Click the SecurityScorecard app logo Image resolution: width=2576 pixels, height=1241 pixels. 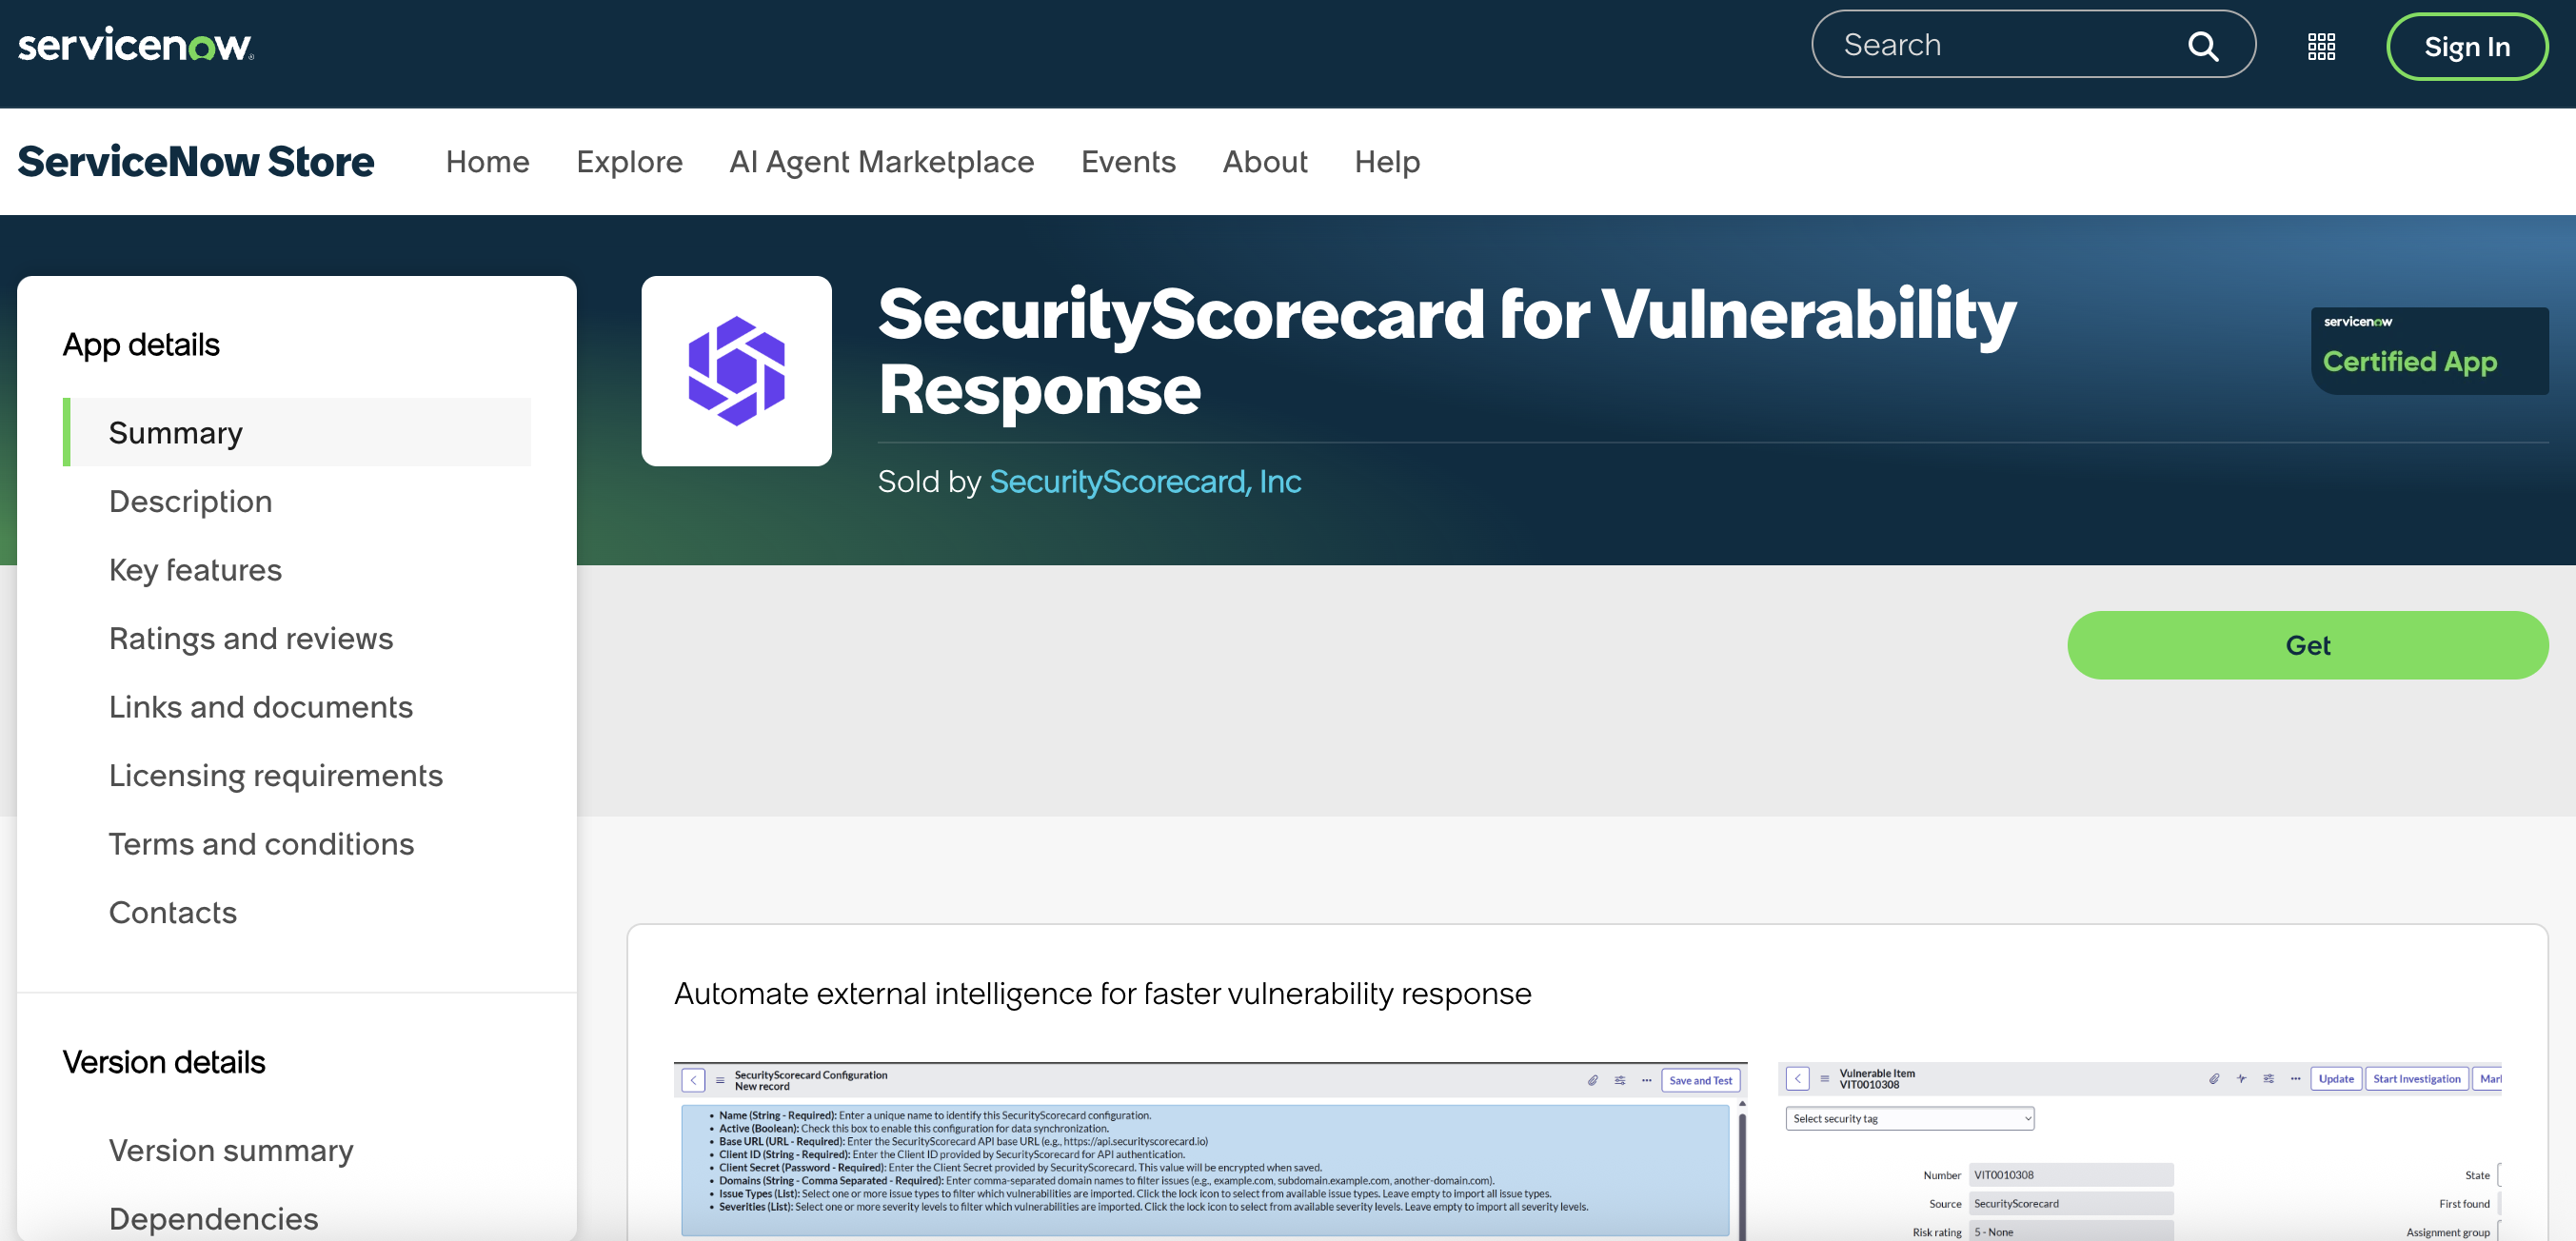pyautogui.click(x=736, y=371)
